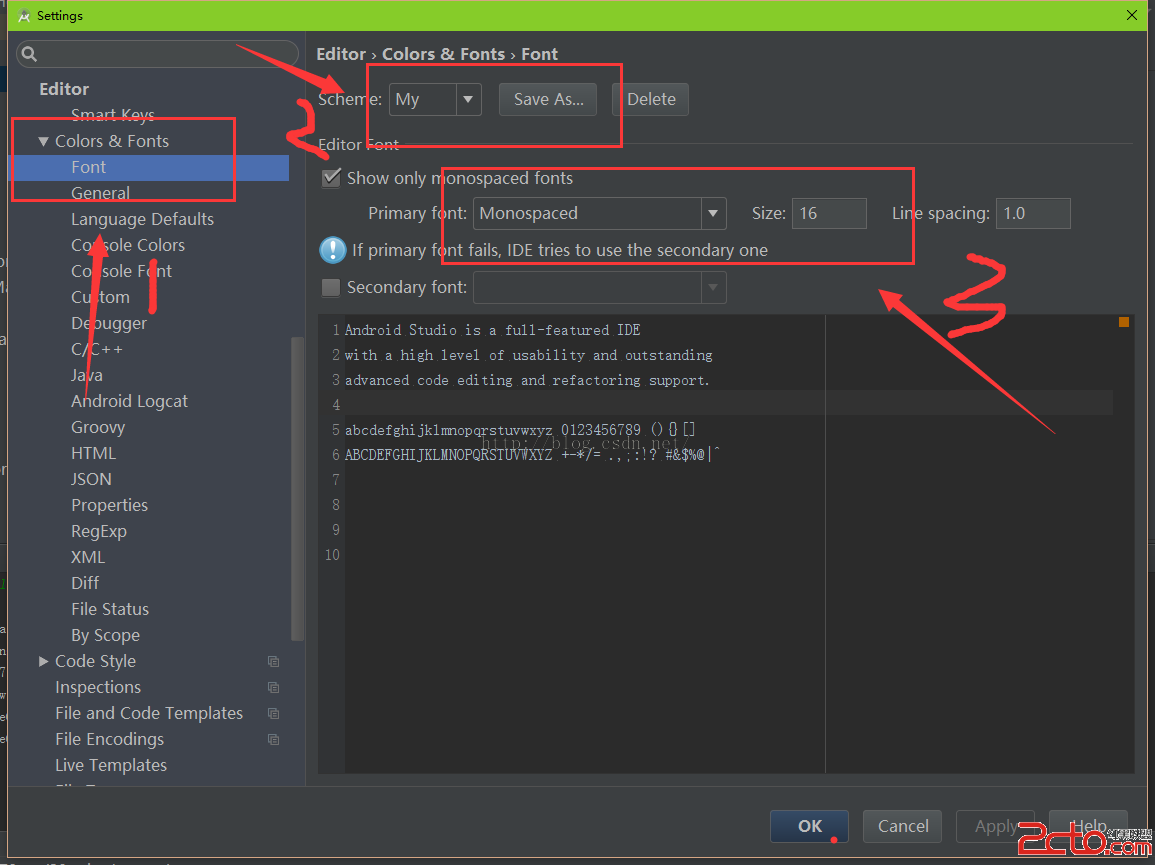Enable the Secondary font checkbox

click(x=331, y=287)
